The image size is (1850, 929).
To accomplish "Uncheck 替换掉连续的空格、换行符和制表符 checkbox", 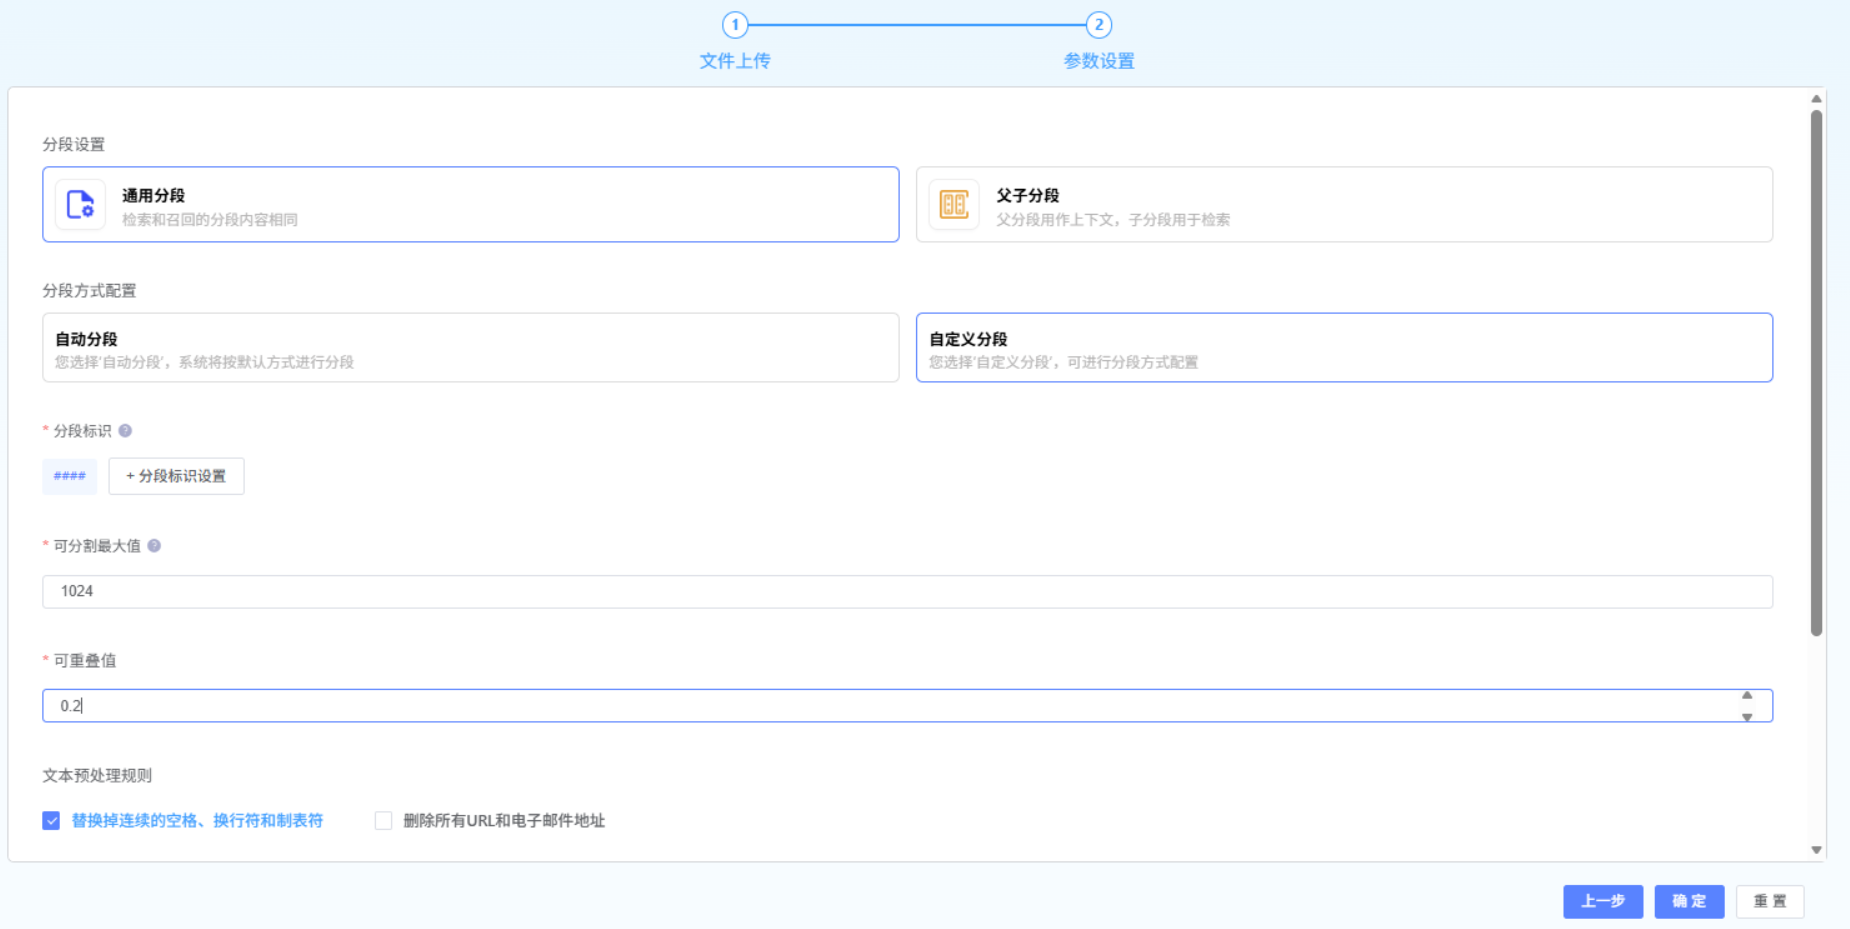I will pyautogui.click(x=51, y=821).
